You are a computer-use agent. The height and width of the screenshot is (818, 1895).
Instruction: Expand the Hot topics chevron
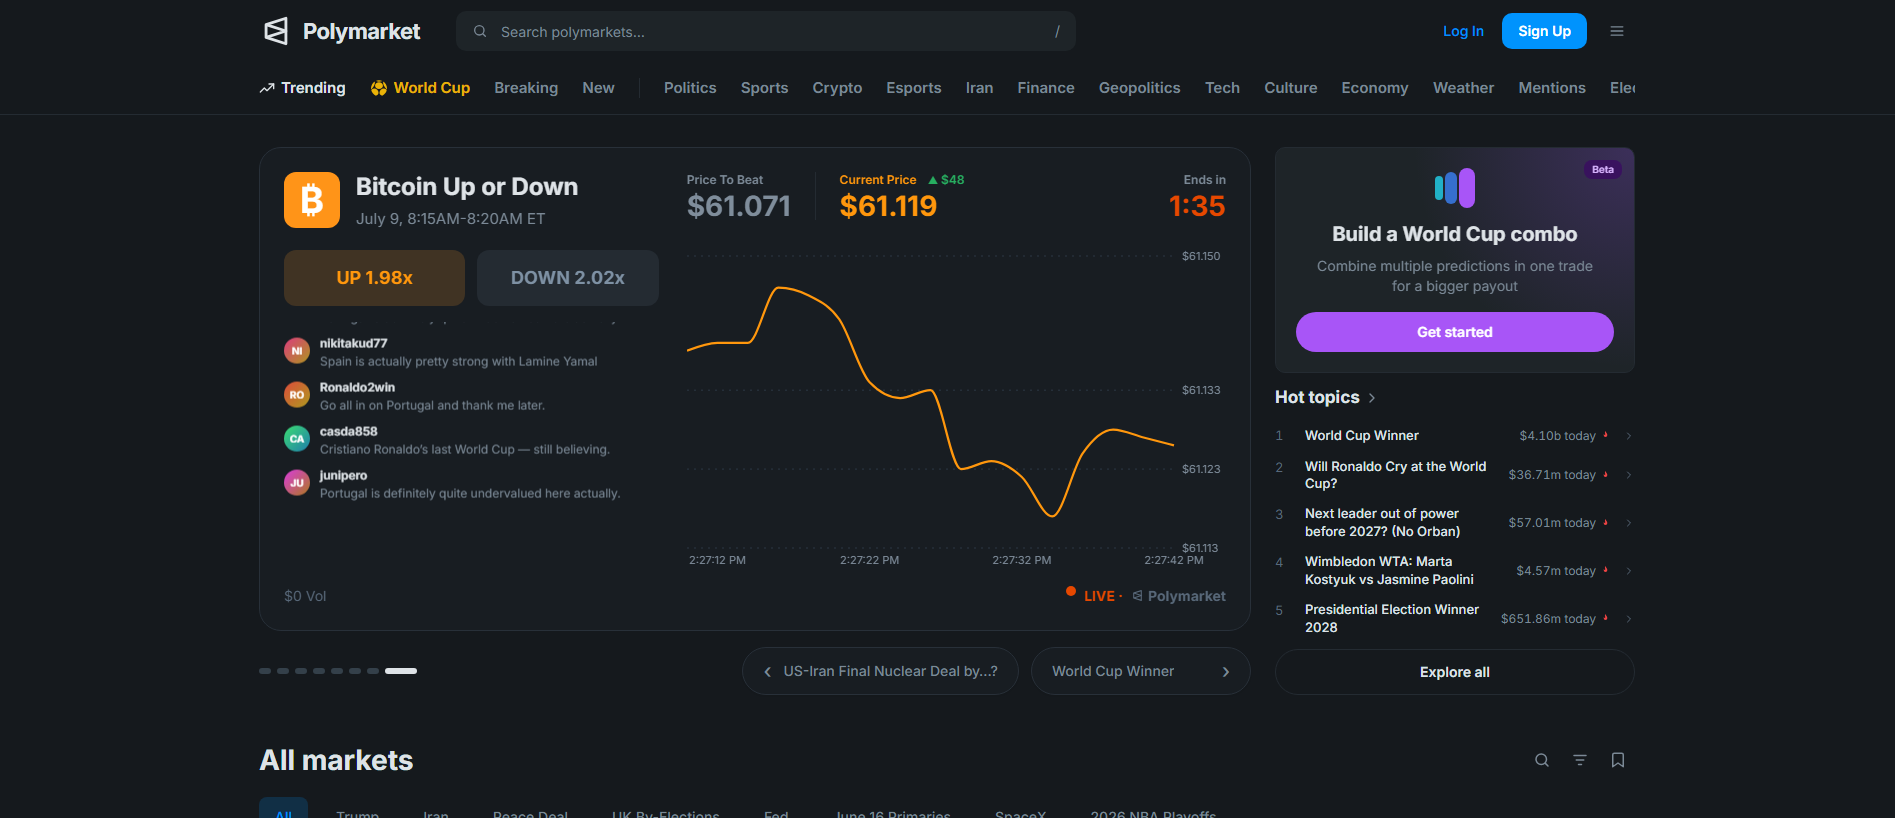click(1372, 398)
